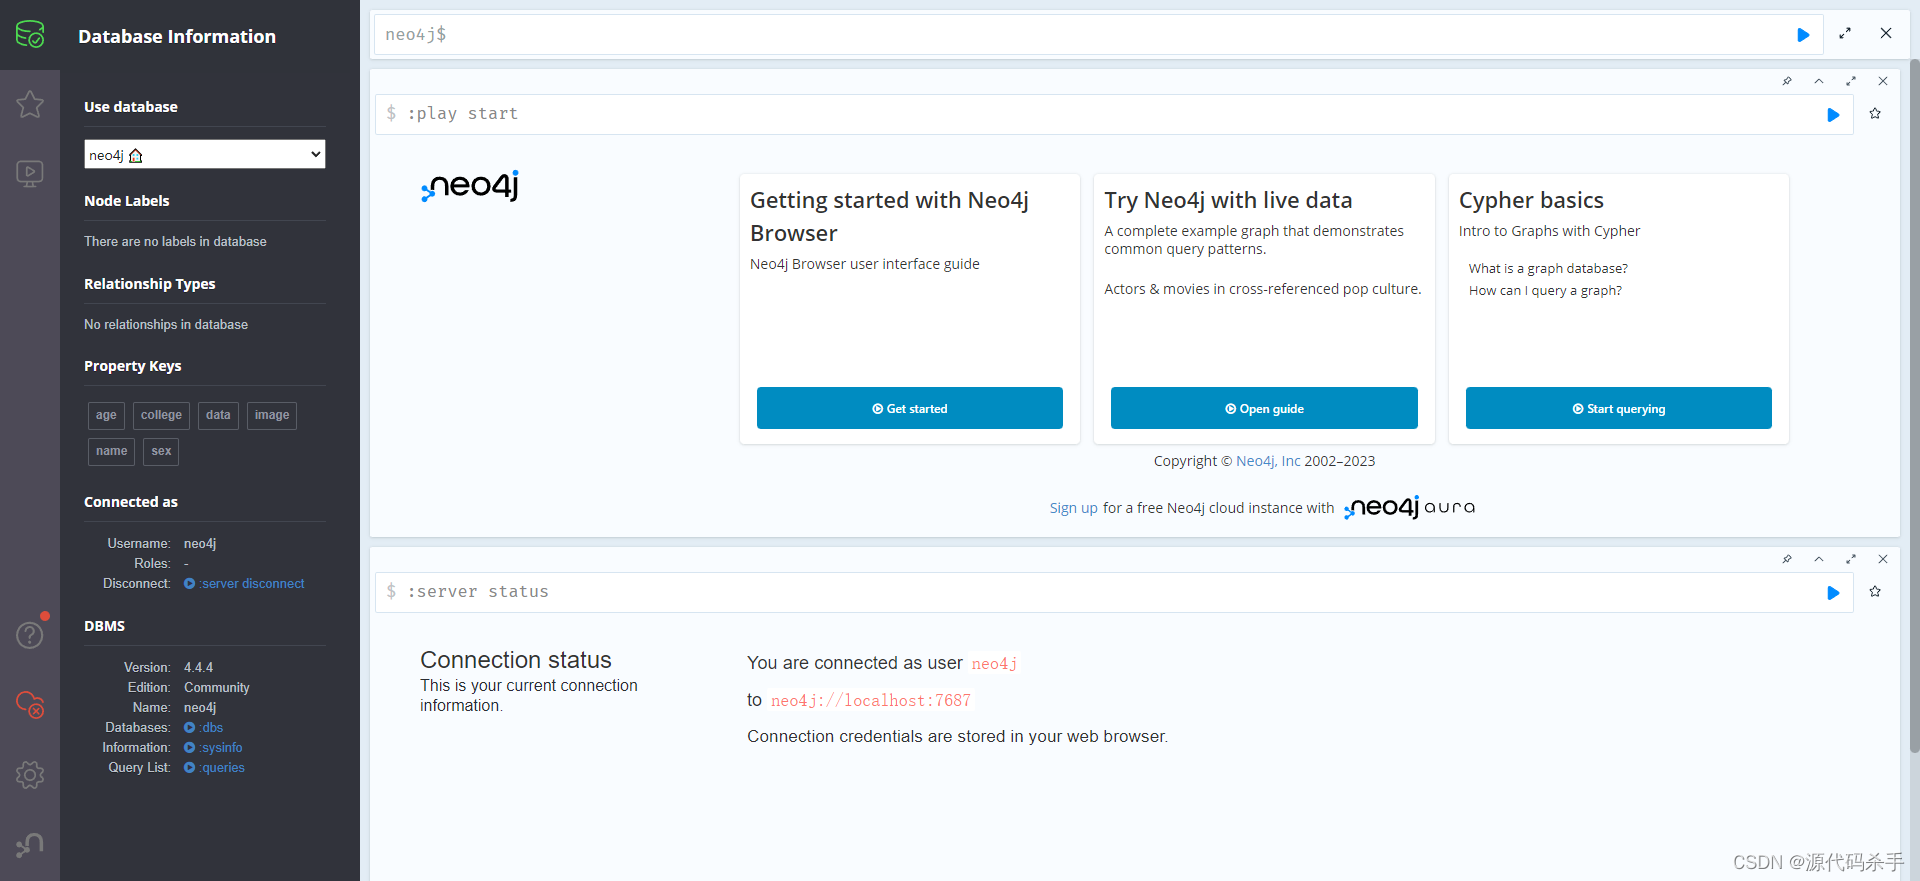
Task: Open the Use database dropdown
Action: [x=205, y=154]
